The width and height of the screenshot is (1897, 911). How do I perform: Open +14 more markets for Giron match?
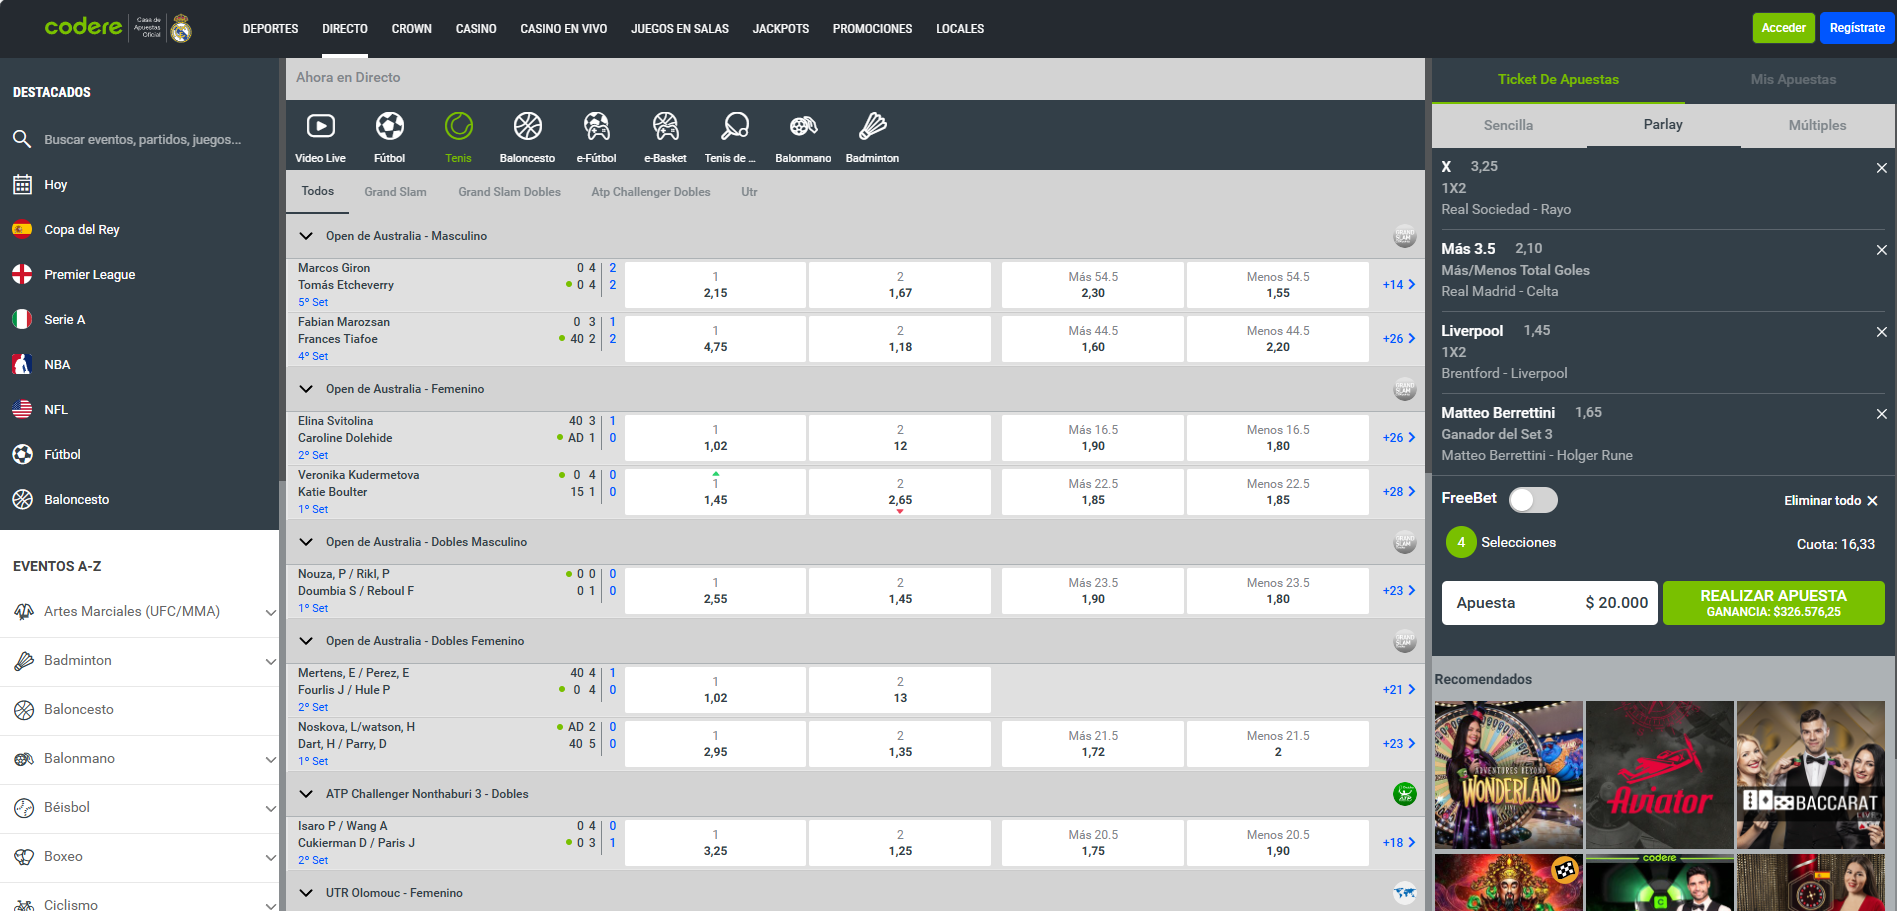(1399, 285)
